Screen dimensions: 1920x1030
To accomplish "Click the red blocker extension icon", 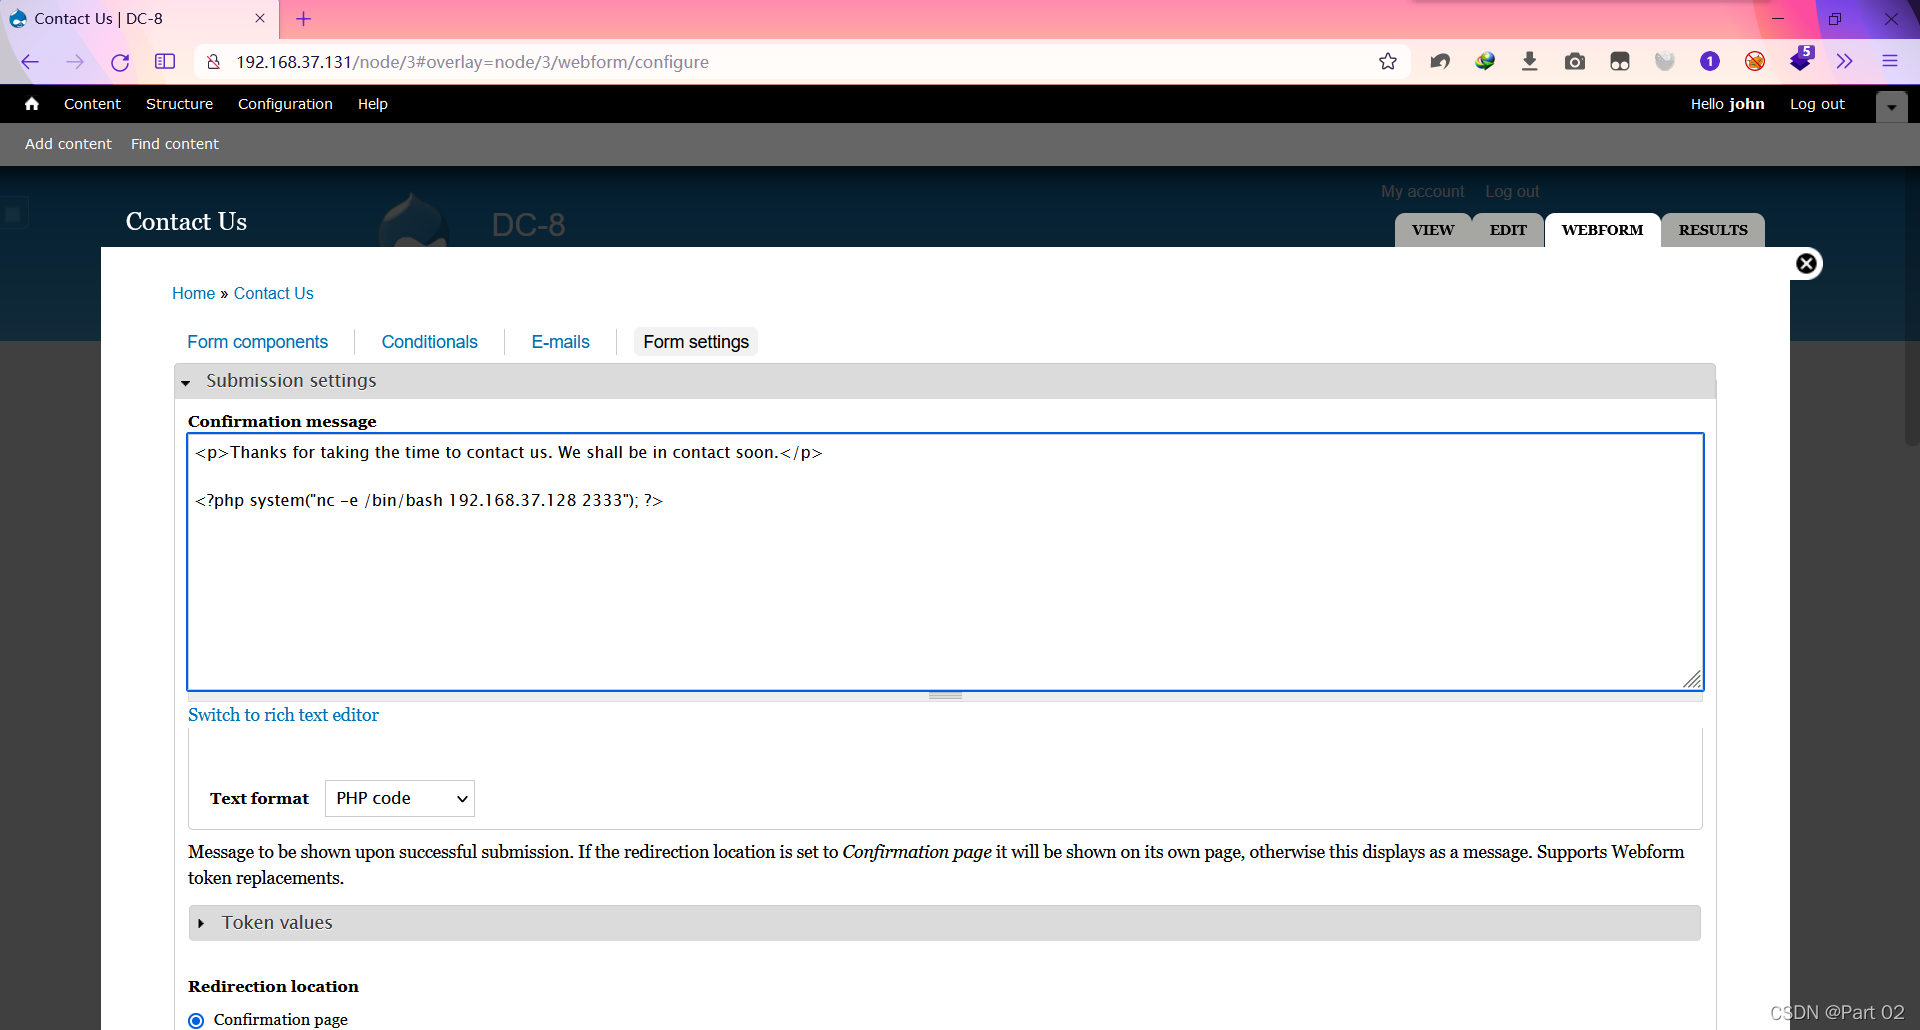I will click(x=1754, y=62).
